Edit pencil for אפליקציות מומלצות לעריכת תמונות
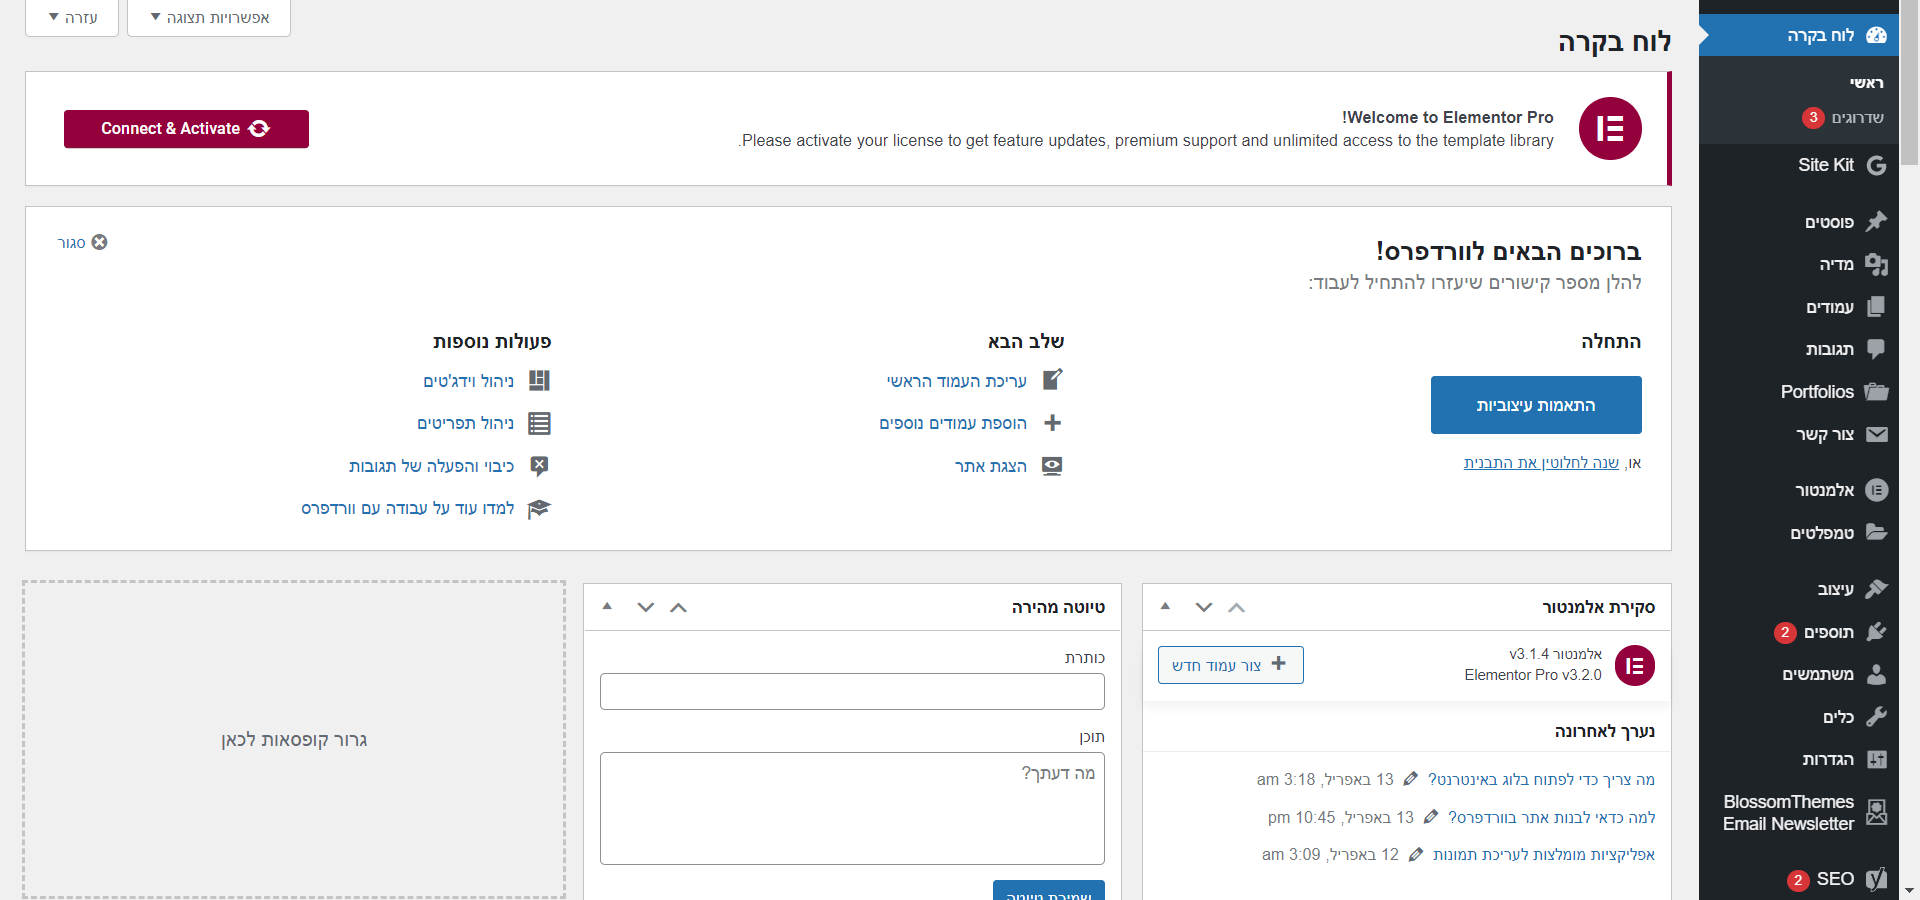 coord(1416,854)
